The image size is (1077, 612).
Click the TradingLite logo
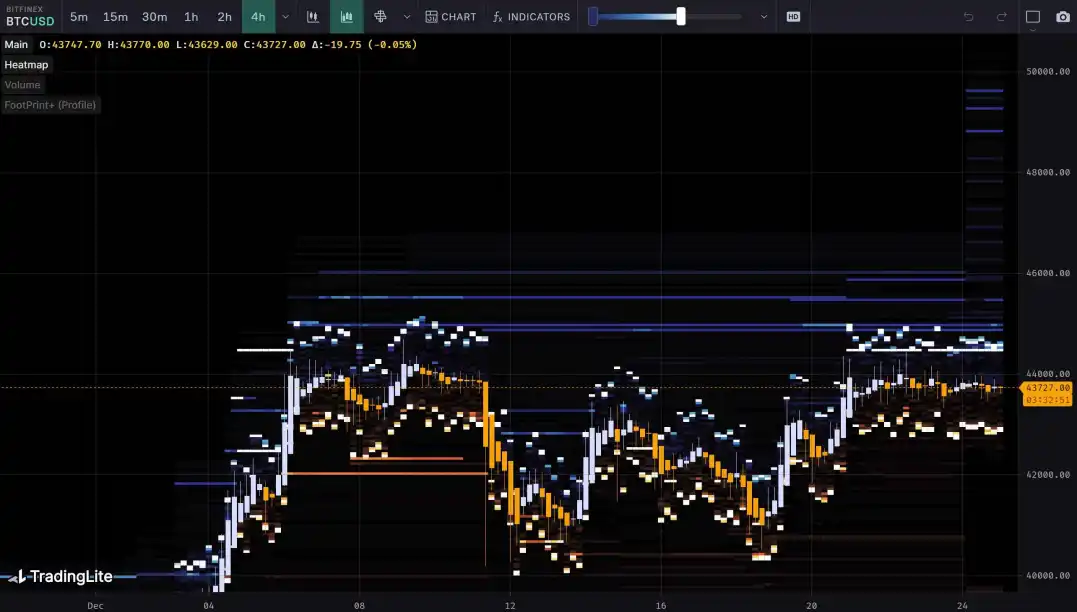coord(60,577)
